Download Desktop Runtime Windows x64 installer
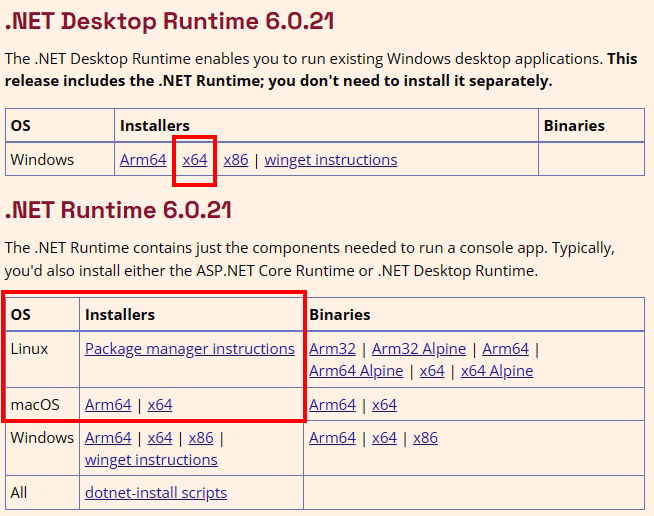 point(195,160)
